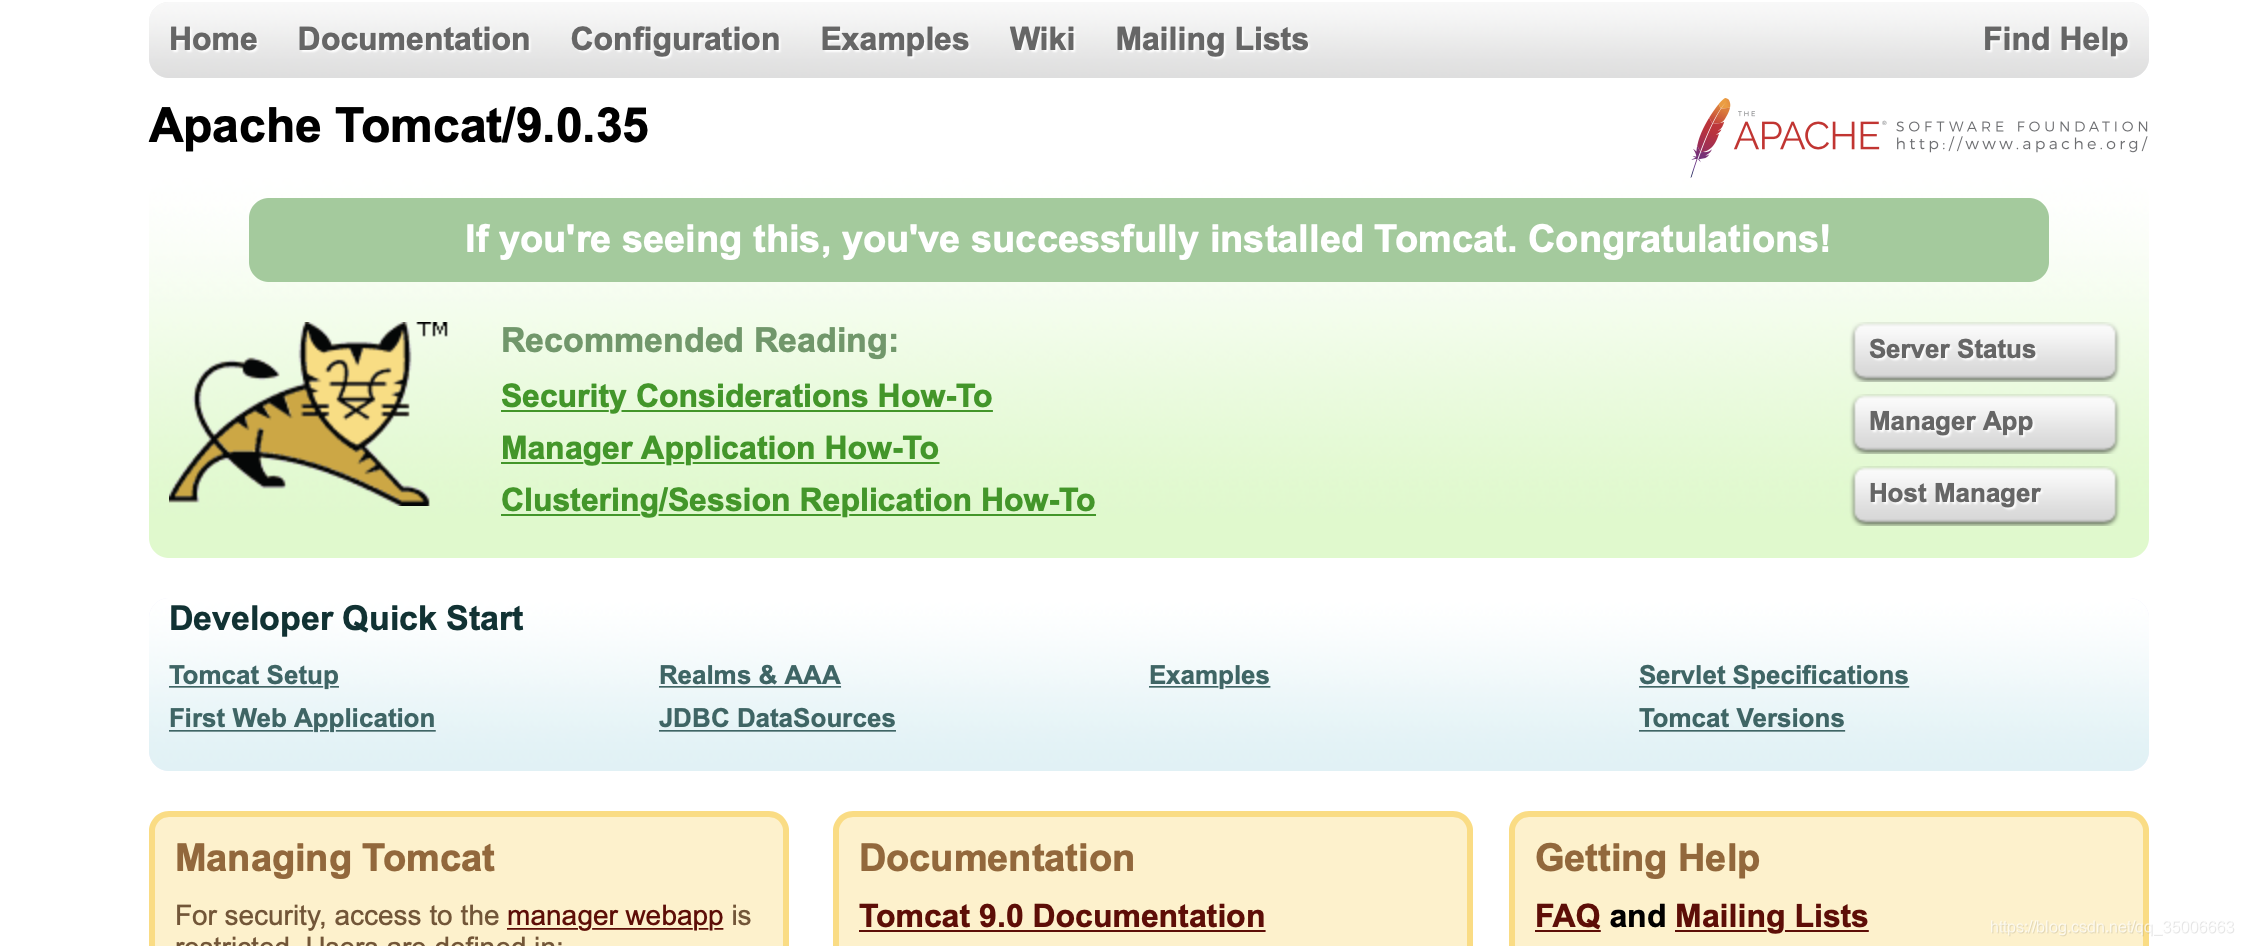
Task: Click the Recommended Reading heading
Action: (x=700, y=340)
